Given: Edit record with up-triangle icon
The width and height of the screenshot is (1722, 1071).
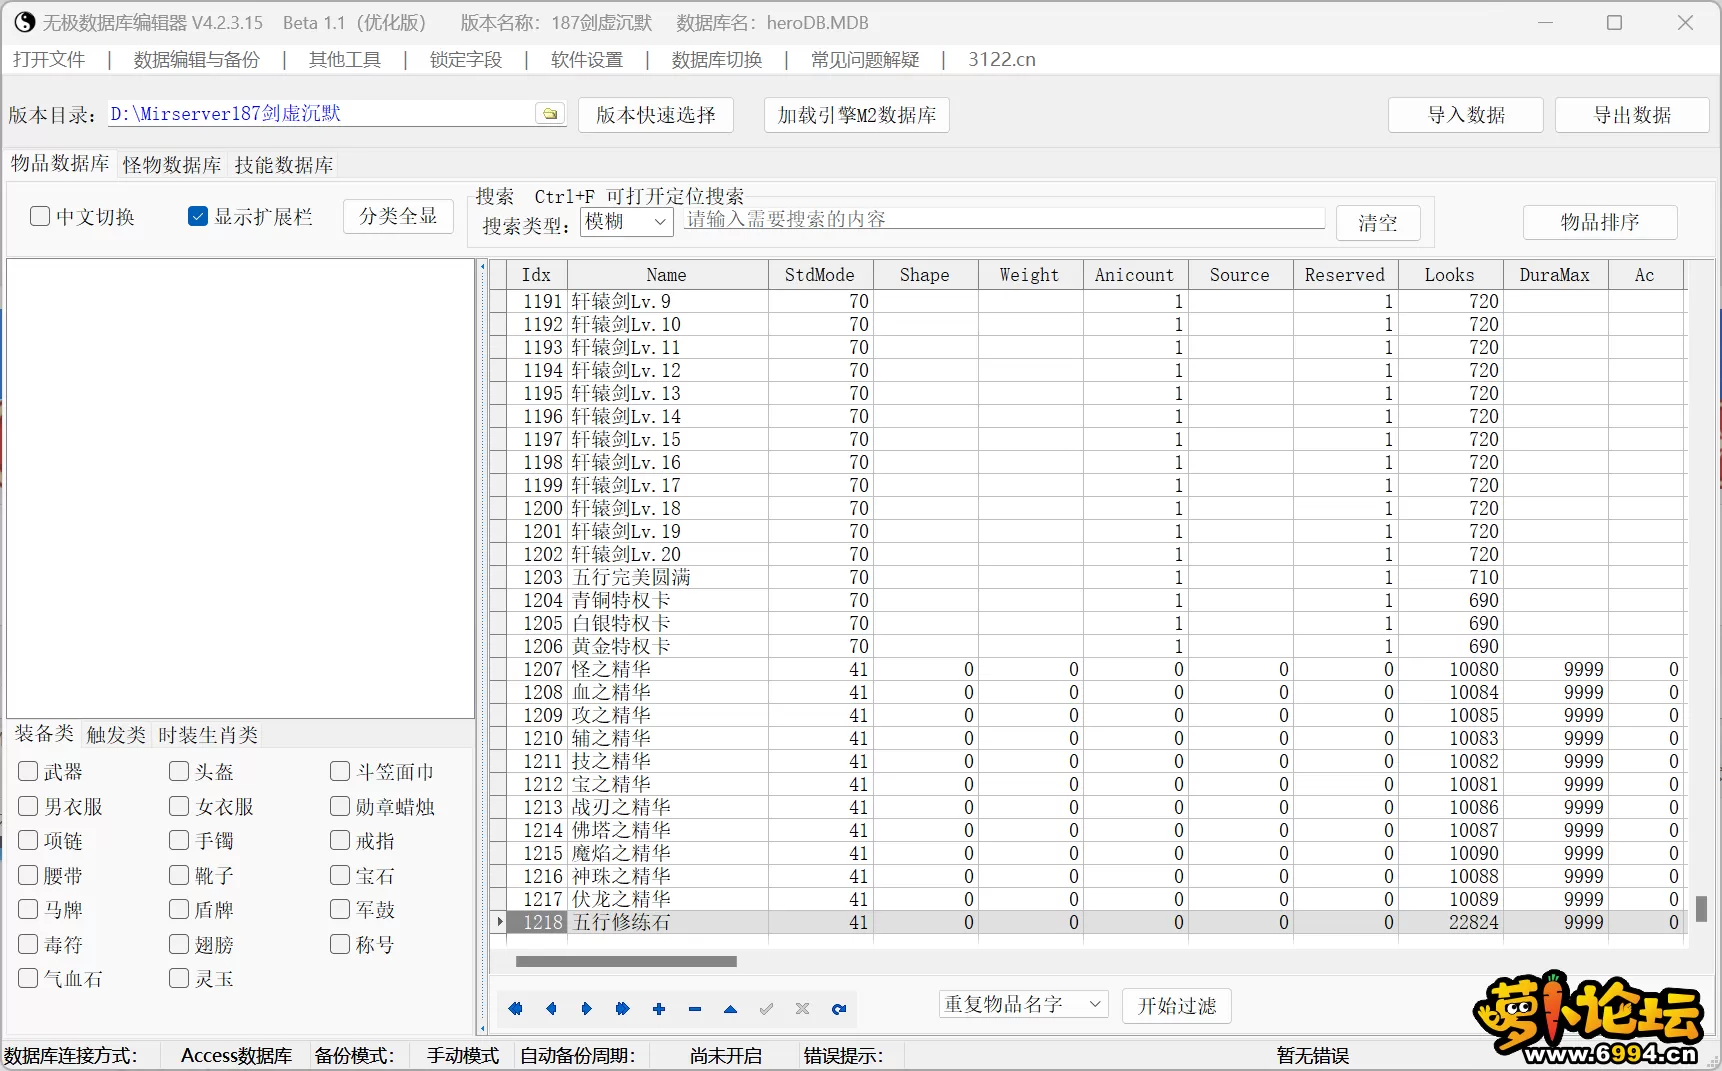Looking at the screenshot, I should (x=731, y=1009).
